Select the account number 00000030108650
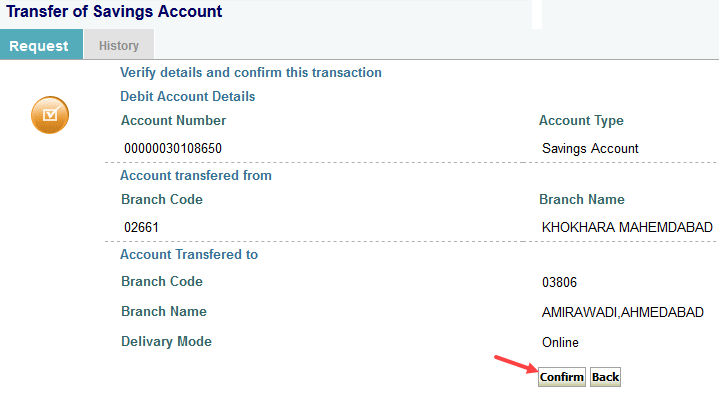Image resolution: width=719 pixels, height=396 pixels. point(173,148)
